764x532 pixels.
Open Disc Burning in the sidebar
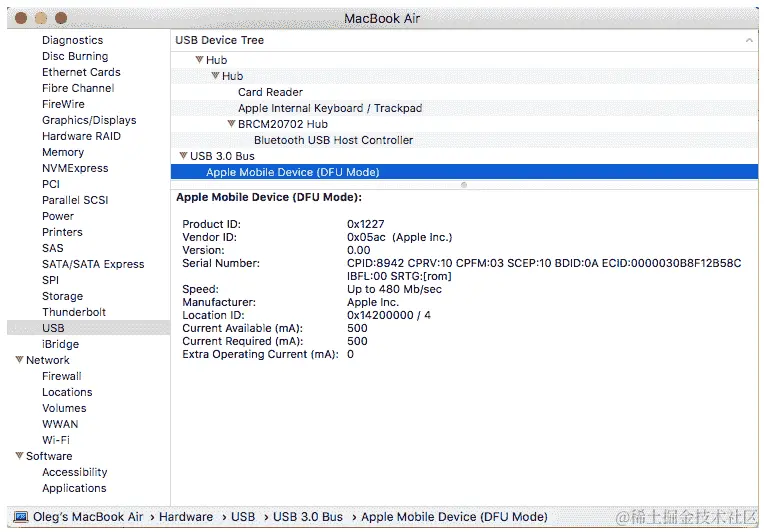[75, 57]
